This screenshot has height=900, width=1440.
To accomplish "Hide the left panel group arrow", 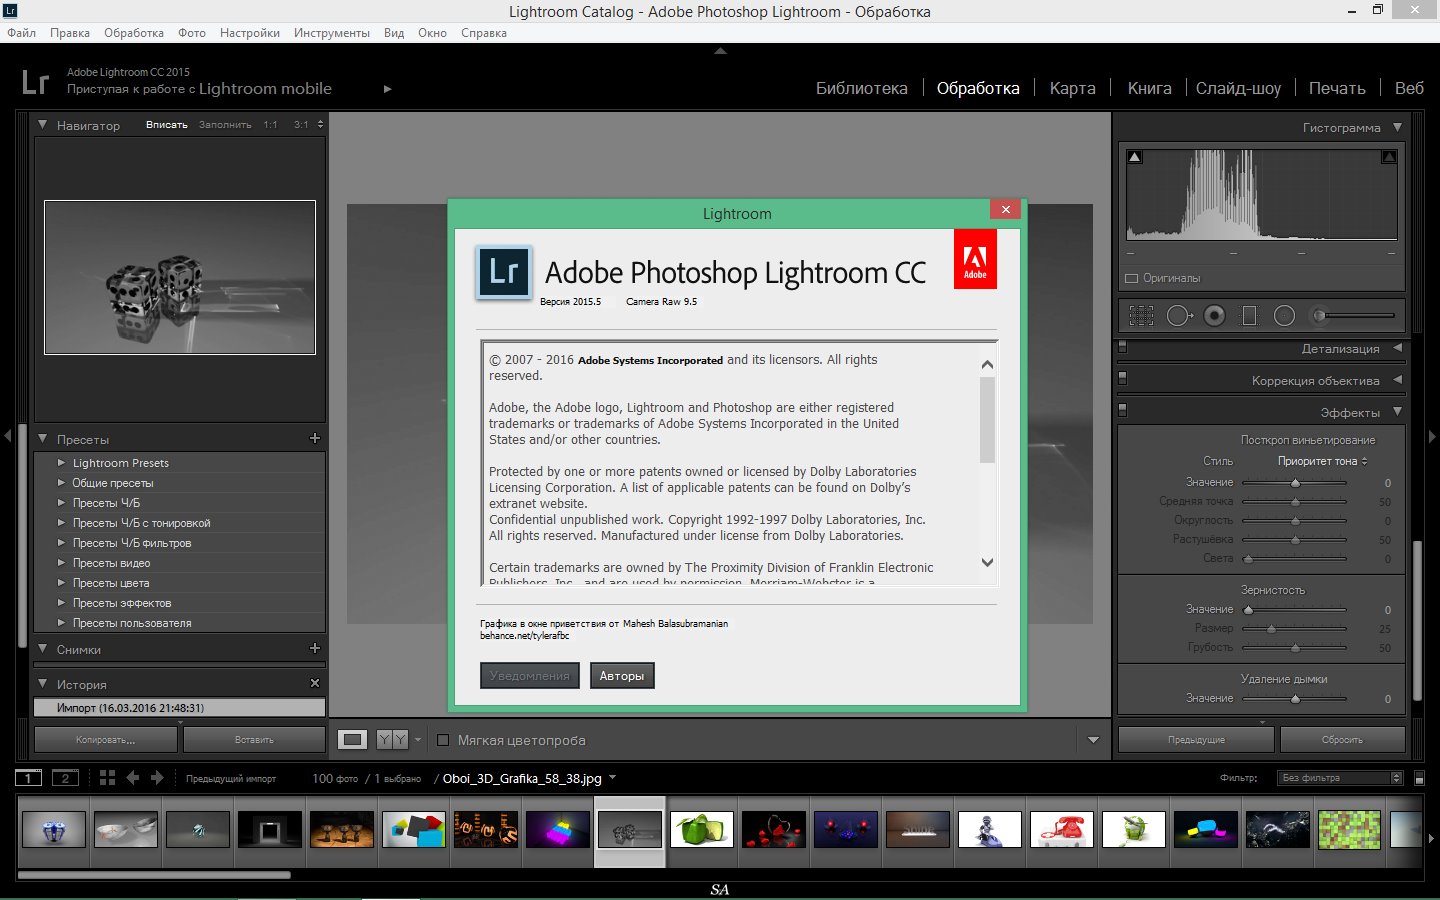I will tap(8, 436).
